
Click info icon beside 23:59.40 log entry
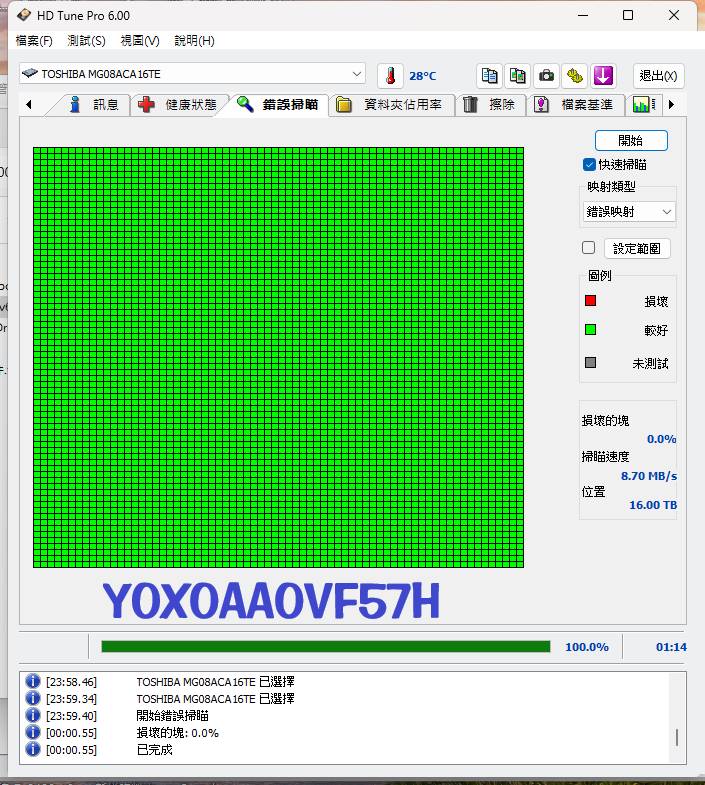pos(33,715)
